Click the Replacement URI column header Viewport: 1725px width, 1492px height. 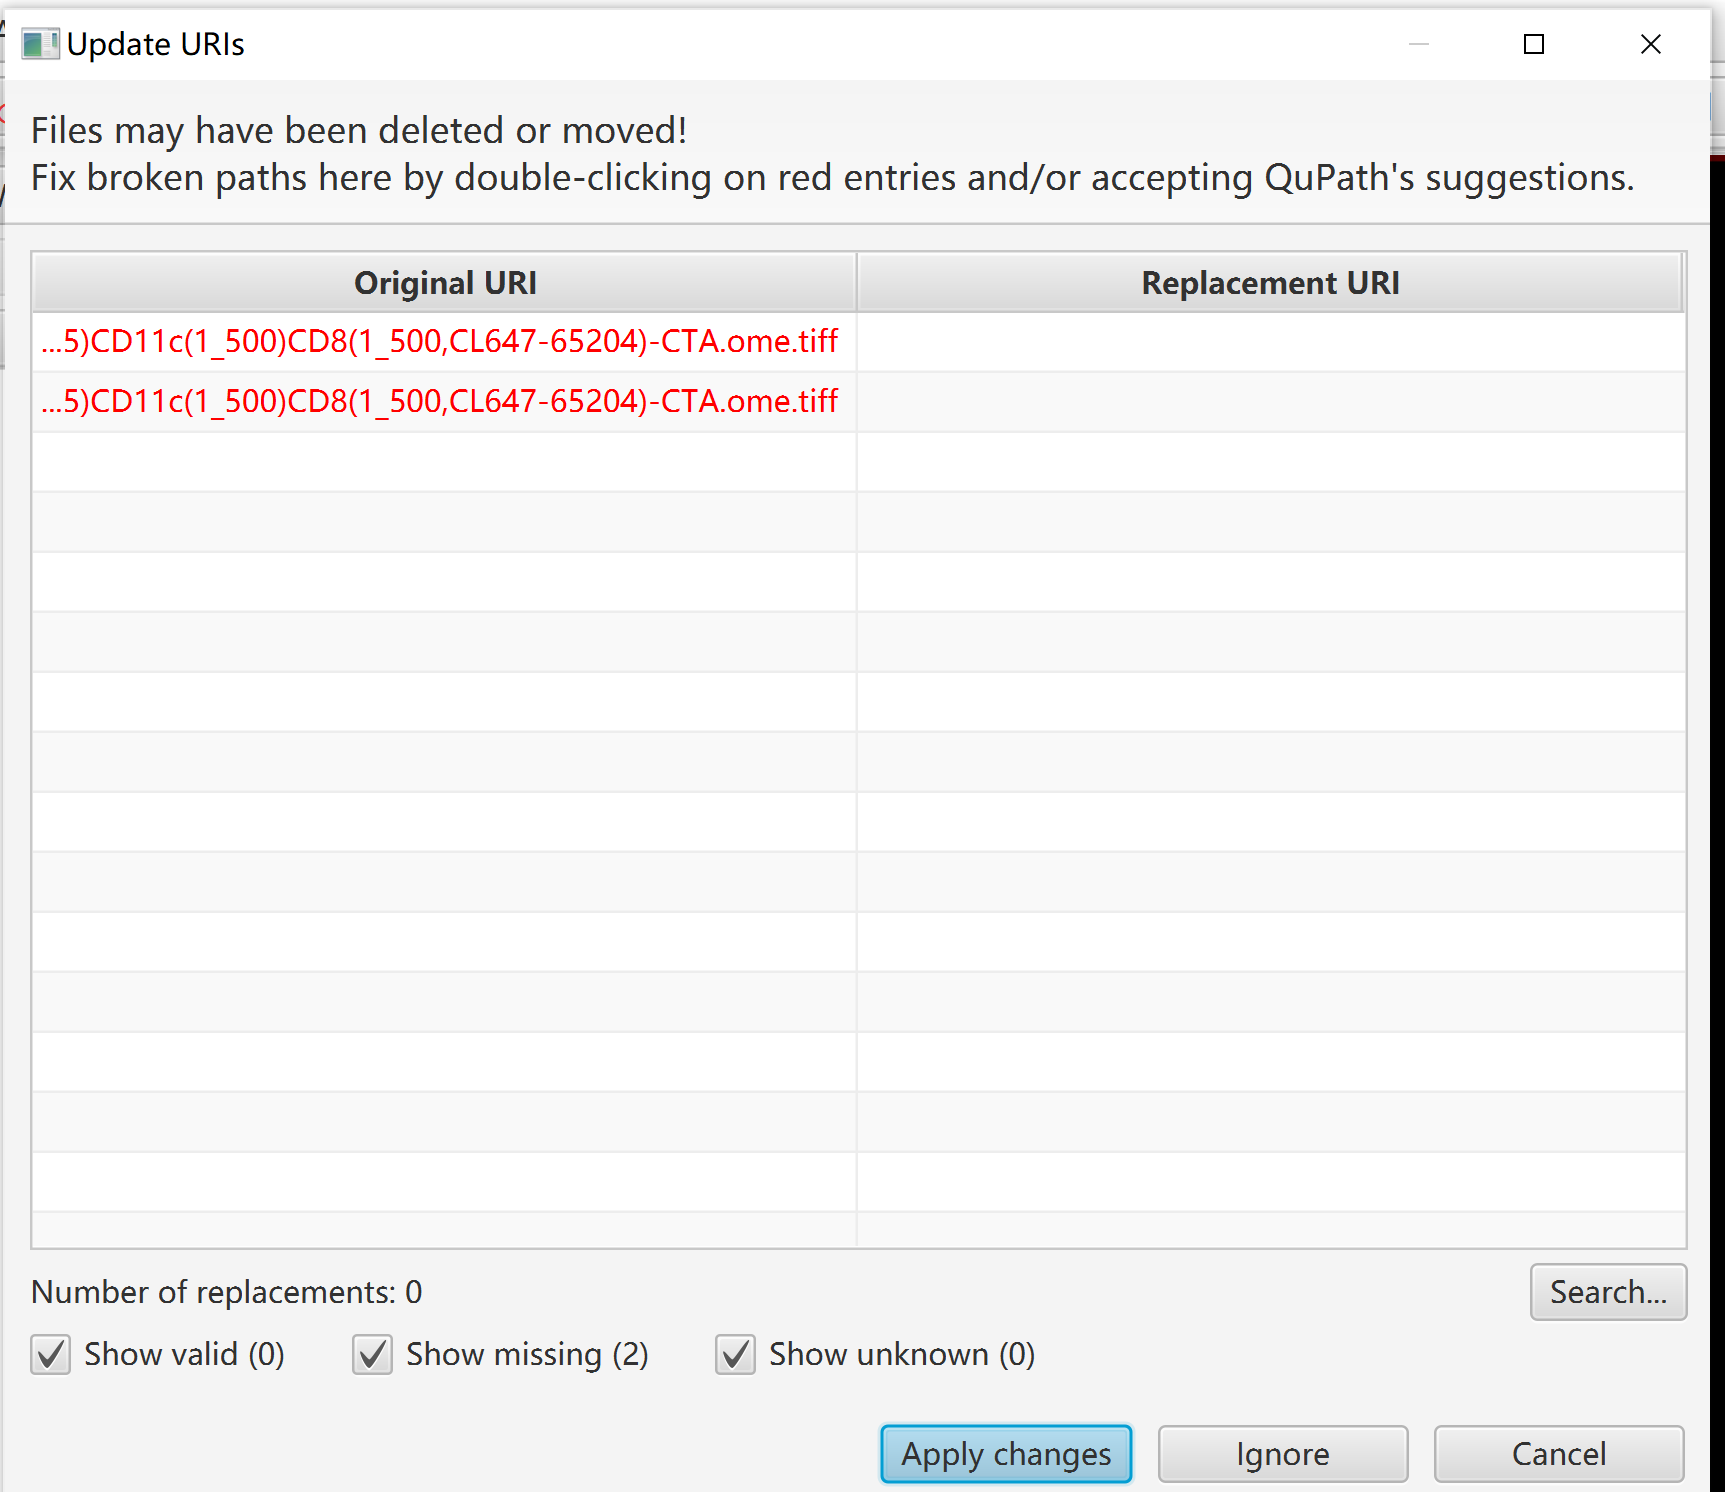[x=1269, y=283]
